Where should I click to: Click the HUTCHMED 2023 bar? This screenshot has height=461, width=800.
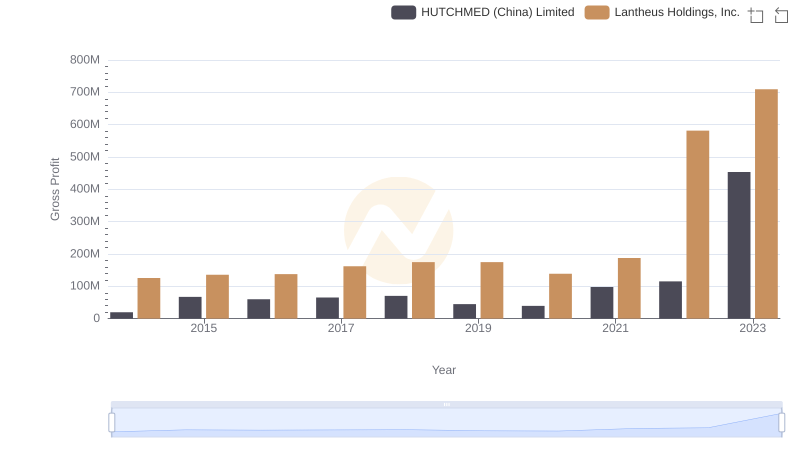739,245
